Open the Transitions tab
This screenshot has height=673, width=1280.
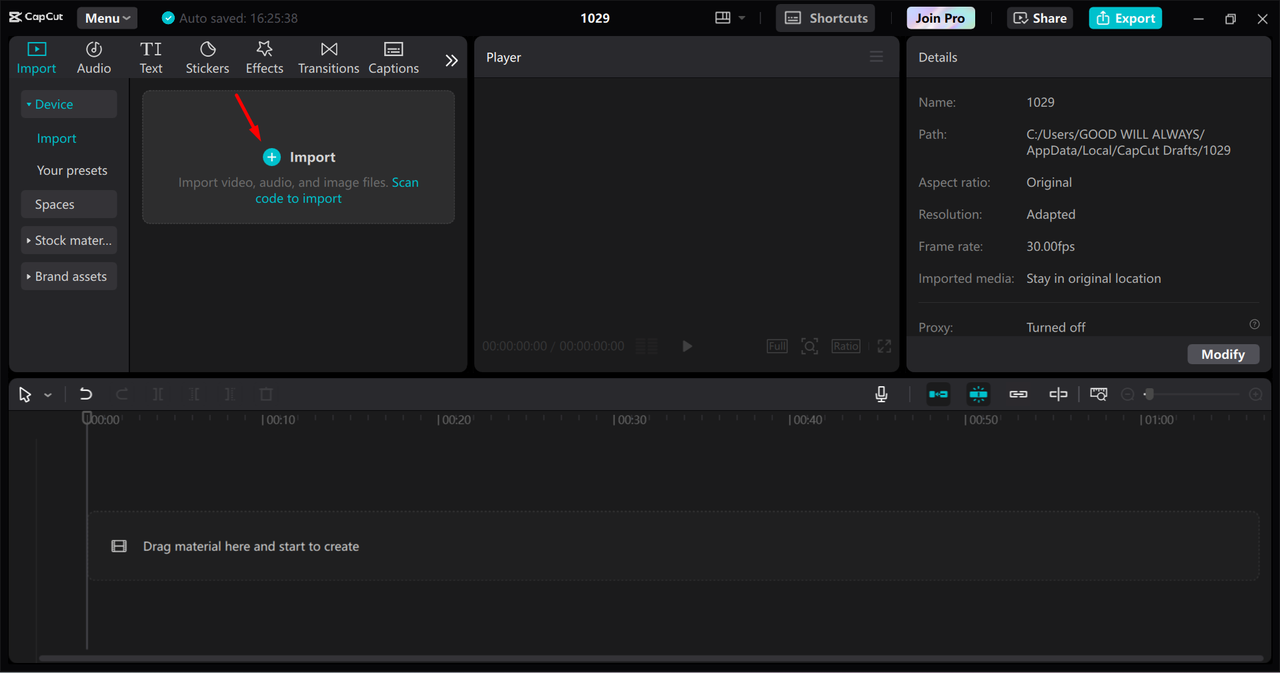[x=328, y=58]
